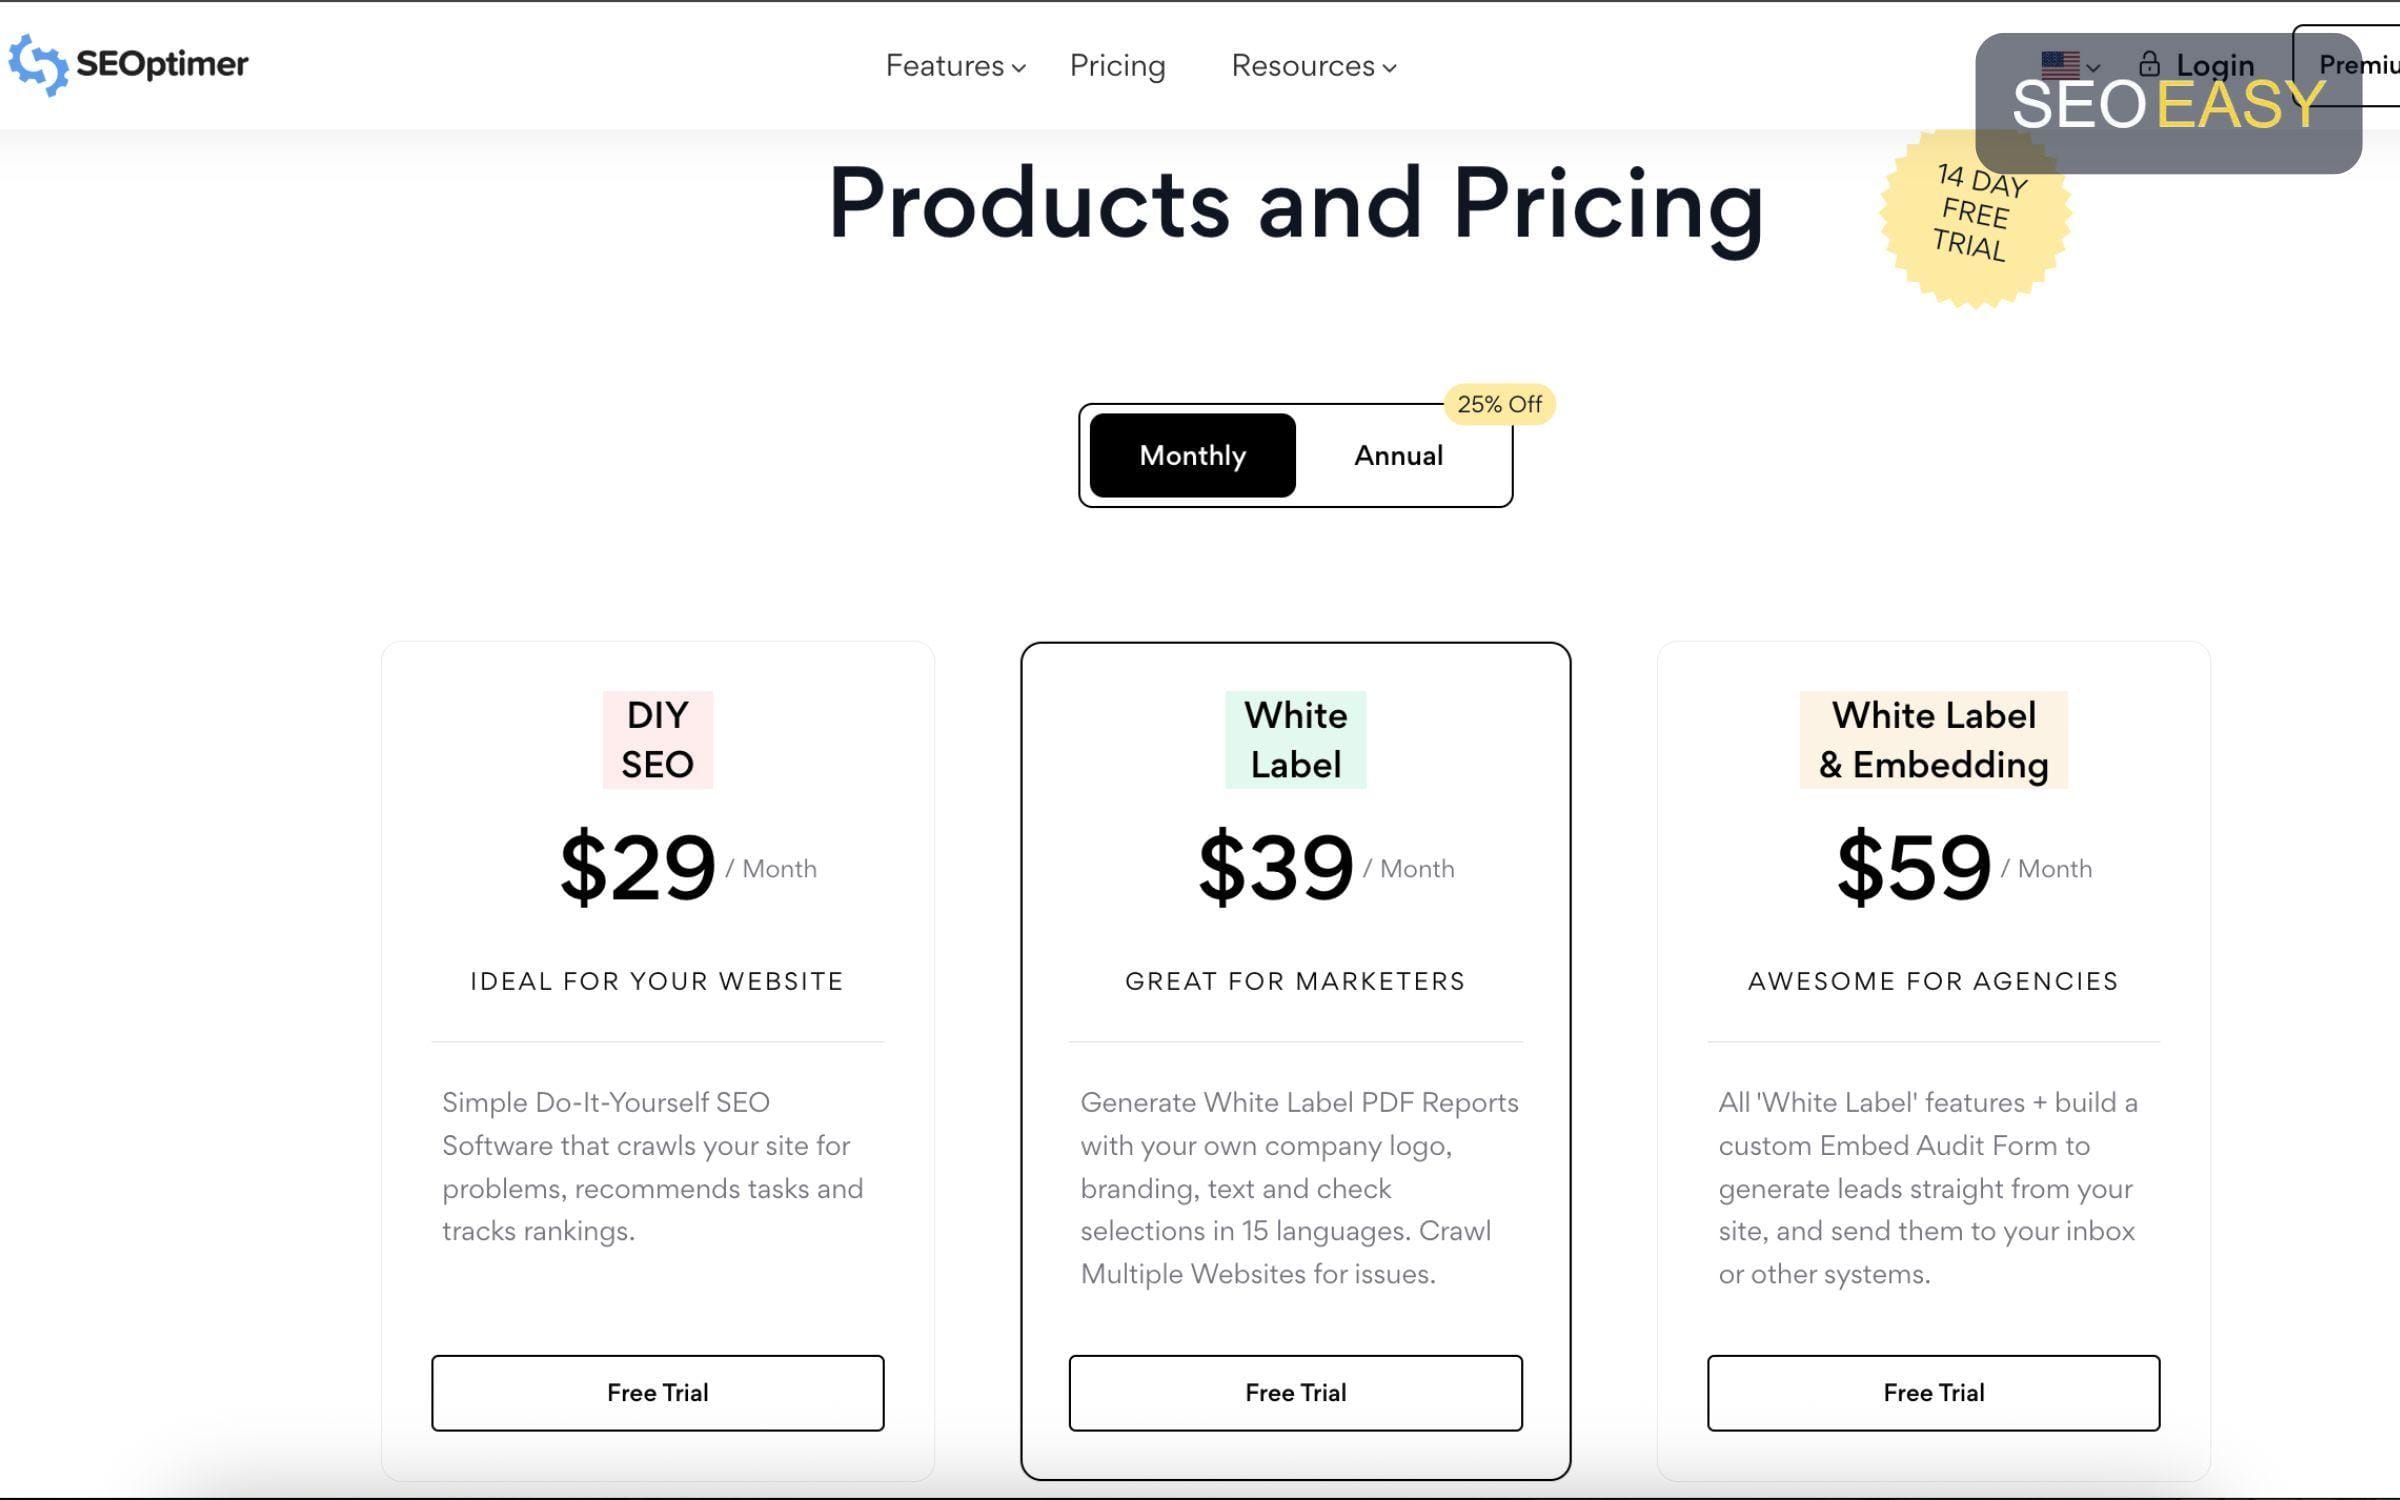Viewport: 2400px width, 1500px height.
Task: Click the US flag language icon
Action: [x=2060, y=66]
